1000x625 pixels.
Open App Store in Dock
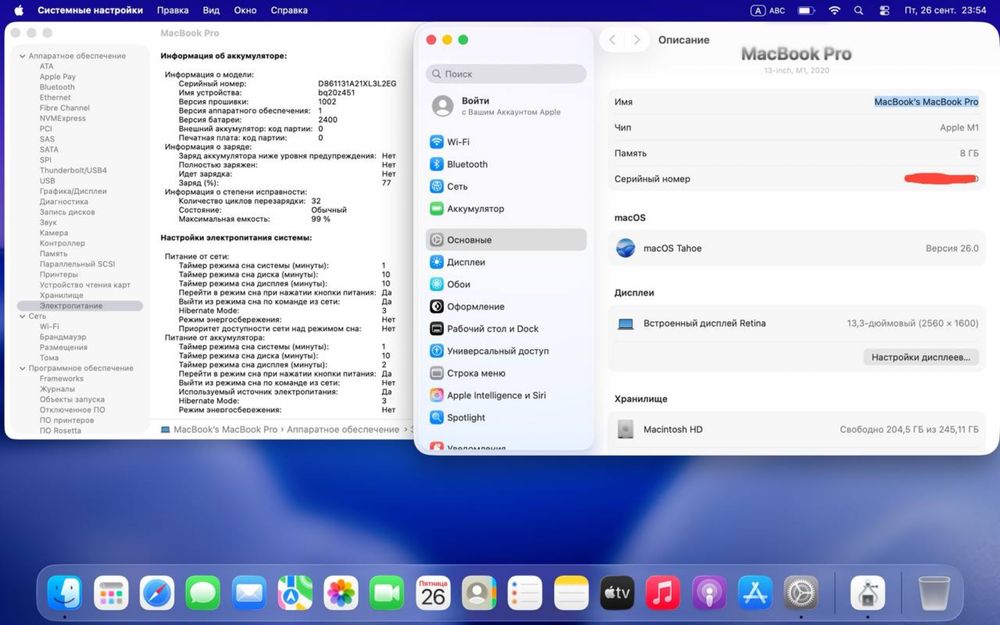tap(755, 592)
